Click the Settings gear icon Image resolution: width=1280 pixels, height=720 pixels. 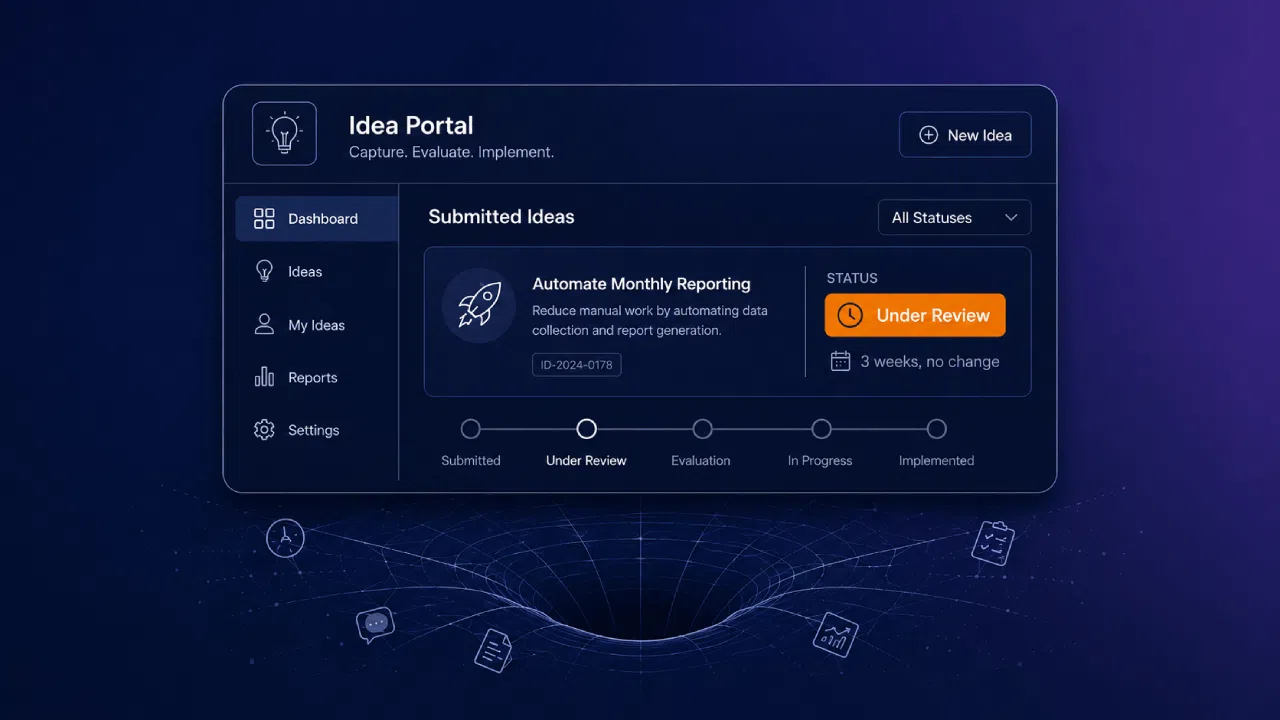pyautogui.click(x=264, y=430)
